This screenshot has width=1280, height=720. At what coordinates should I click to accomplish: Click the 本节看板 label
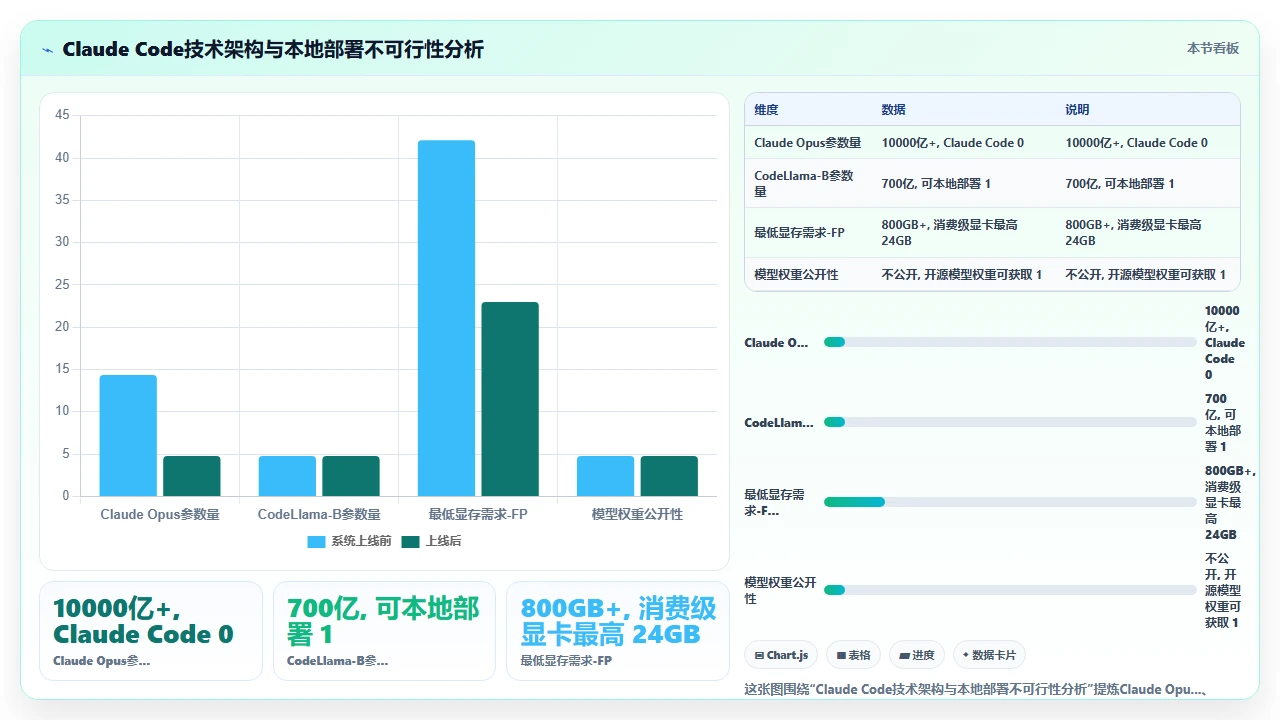click(x=1213, y=48)
